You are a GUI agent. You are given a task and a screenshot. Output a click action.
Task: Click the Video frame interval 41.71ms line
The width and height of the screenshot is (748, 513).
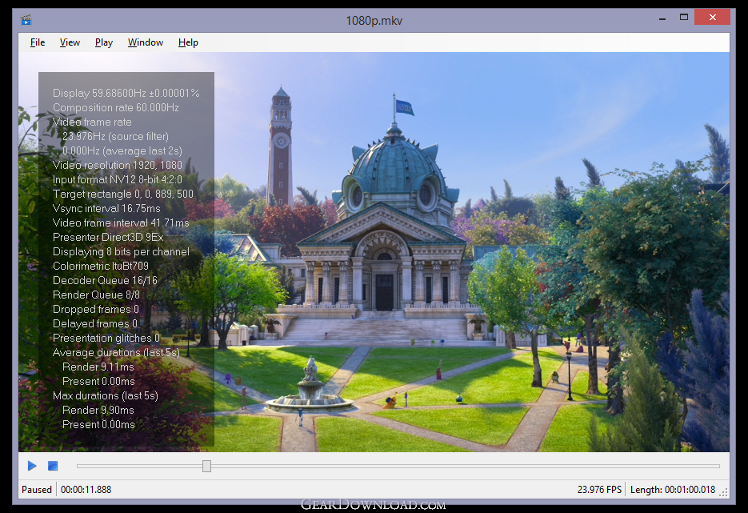121,223
